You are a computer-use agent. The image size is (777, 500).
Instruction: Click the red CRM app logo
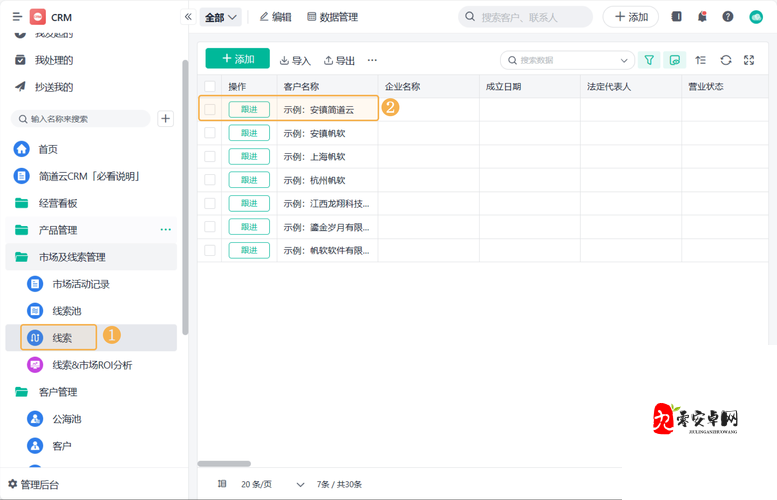point(38,17)
